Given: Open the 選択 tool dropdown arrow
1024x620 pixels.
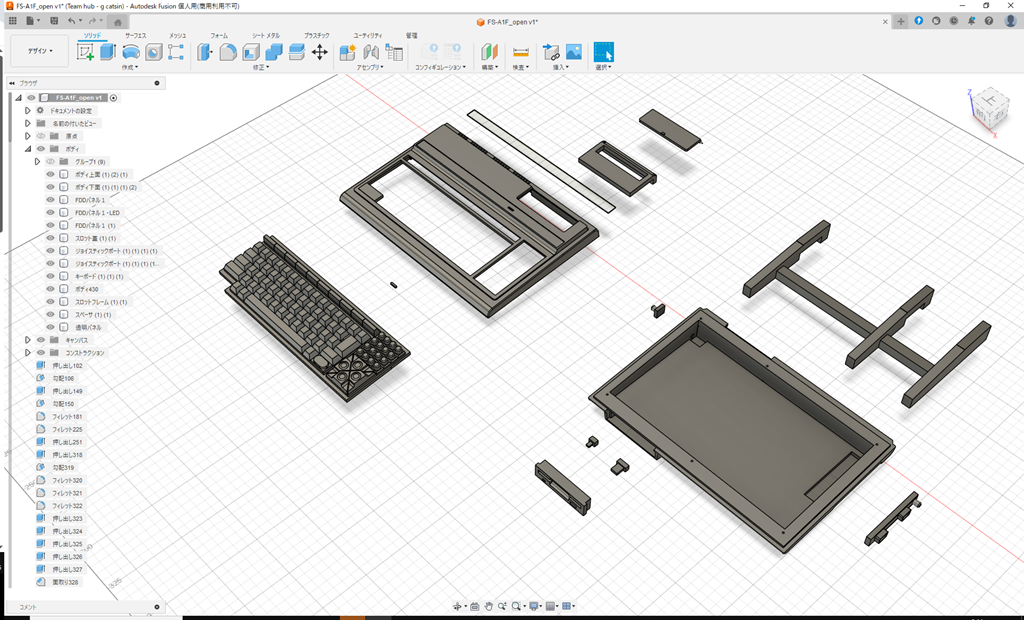Looking at the screenshot, I should click(x=610, y=69).
